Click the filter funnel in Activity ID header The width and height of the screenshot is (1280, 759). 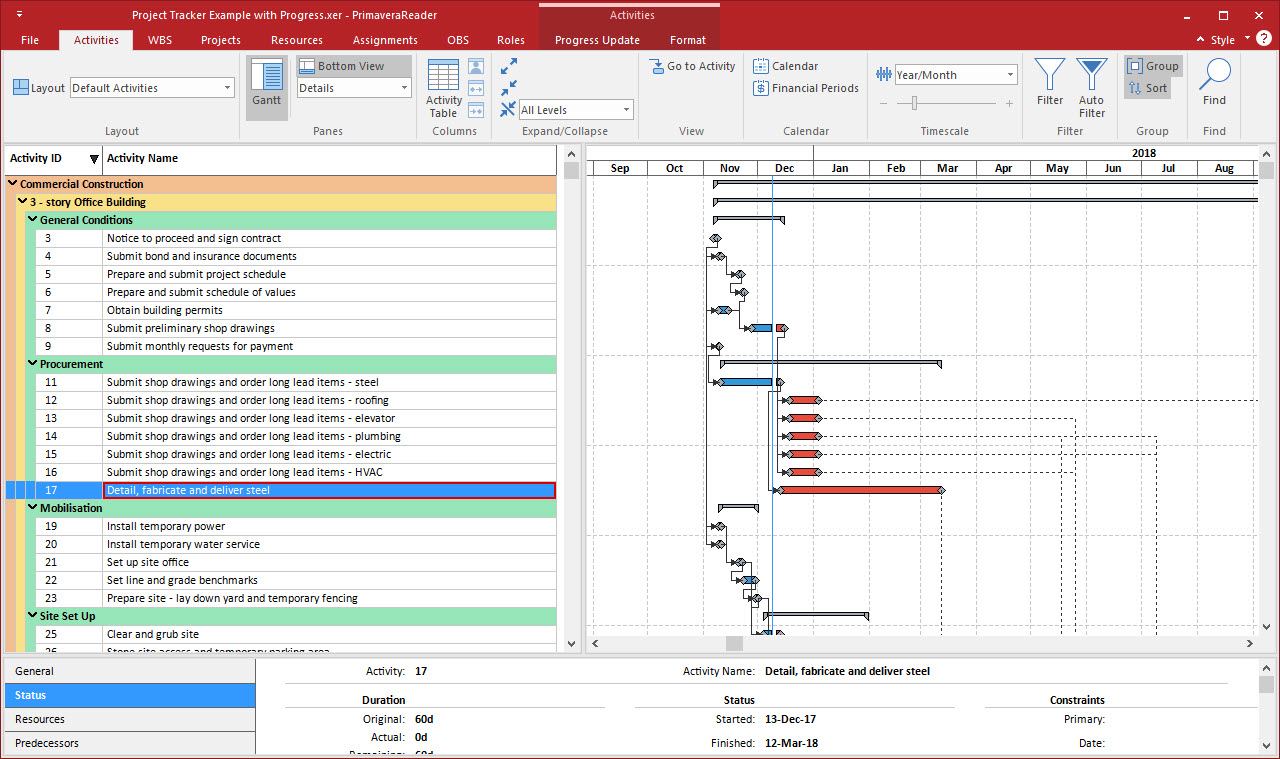pos(94,158)
